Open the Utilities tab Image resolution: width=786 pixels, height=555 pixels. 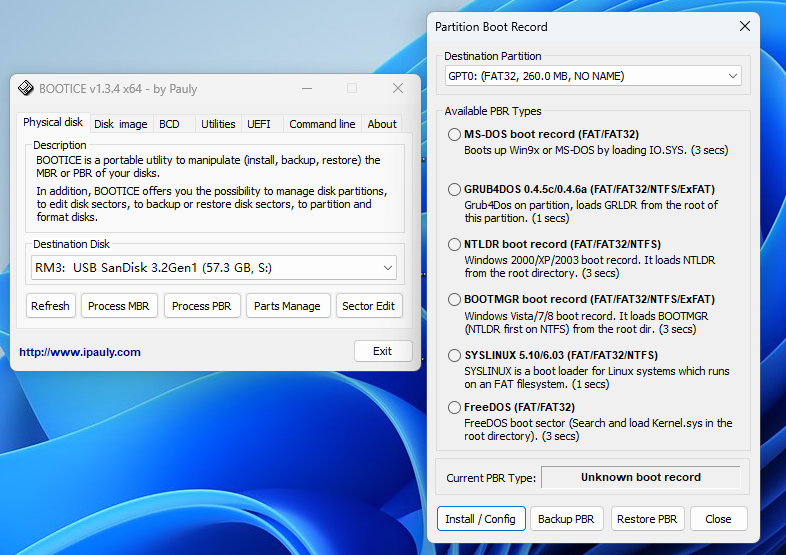point(218,124)
